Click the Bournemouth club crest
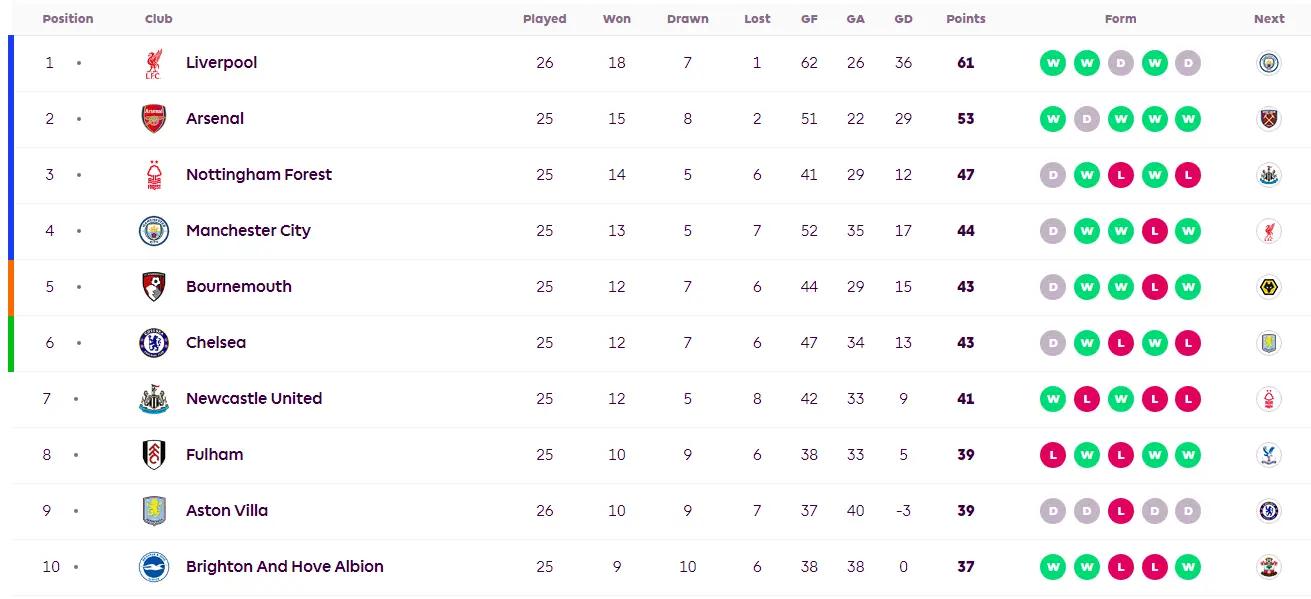Viewport: 1311px width, 599px height. pos(153,287)
